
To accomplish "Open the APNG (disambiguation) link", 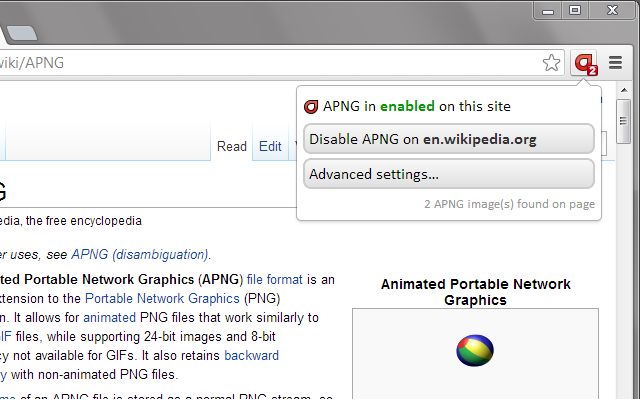I will pos(140,255).
